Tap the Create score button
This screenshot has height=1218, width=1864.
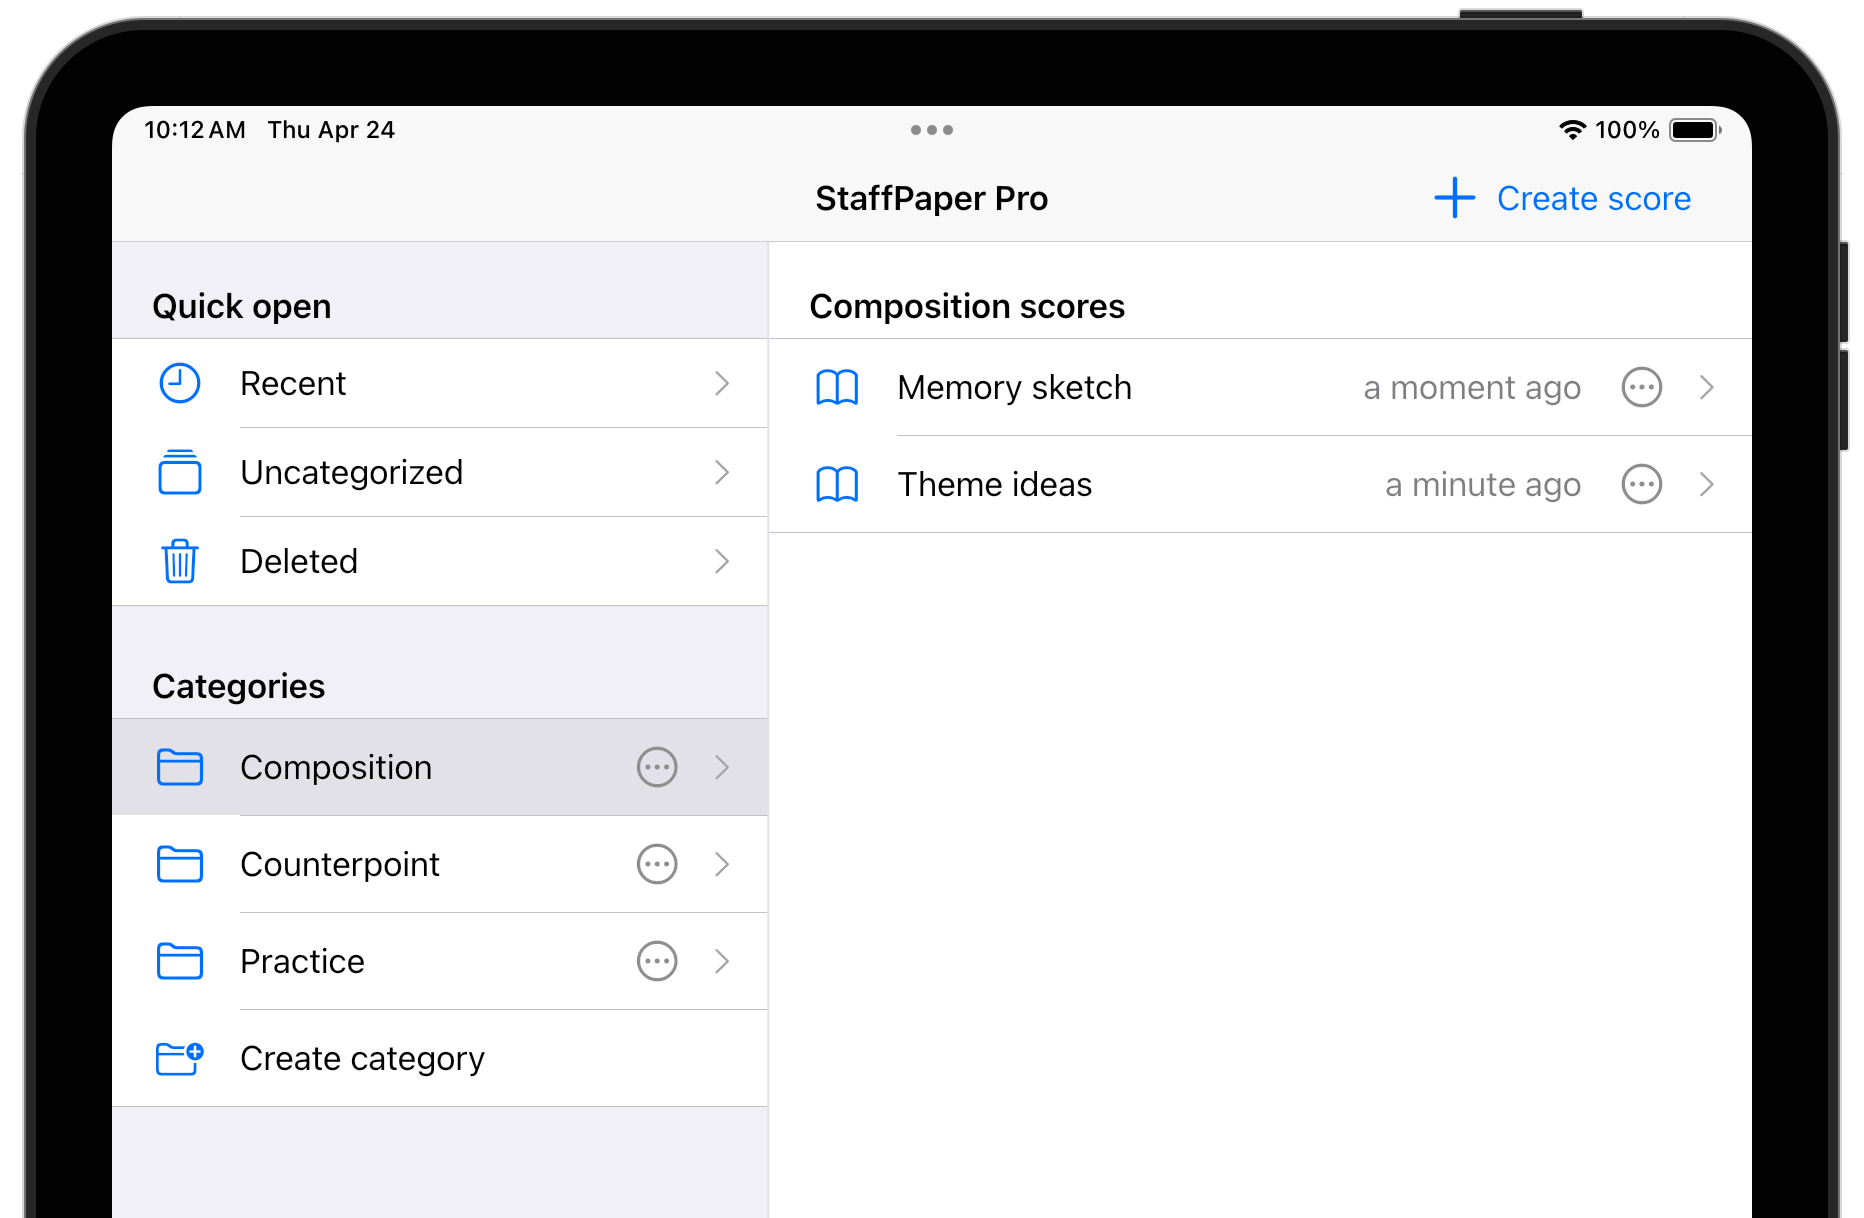[1563, 198]
